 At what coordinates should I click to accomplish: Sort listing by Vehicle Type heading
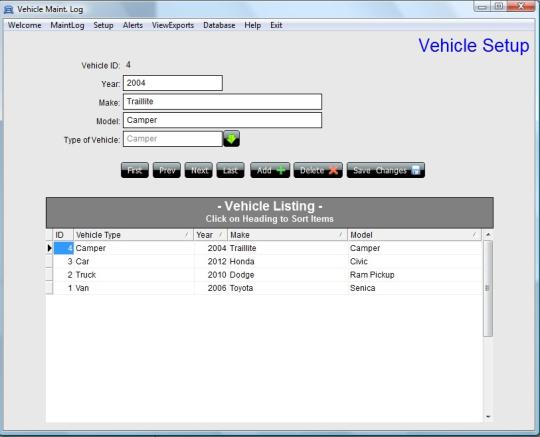[x=133, y=235]
